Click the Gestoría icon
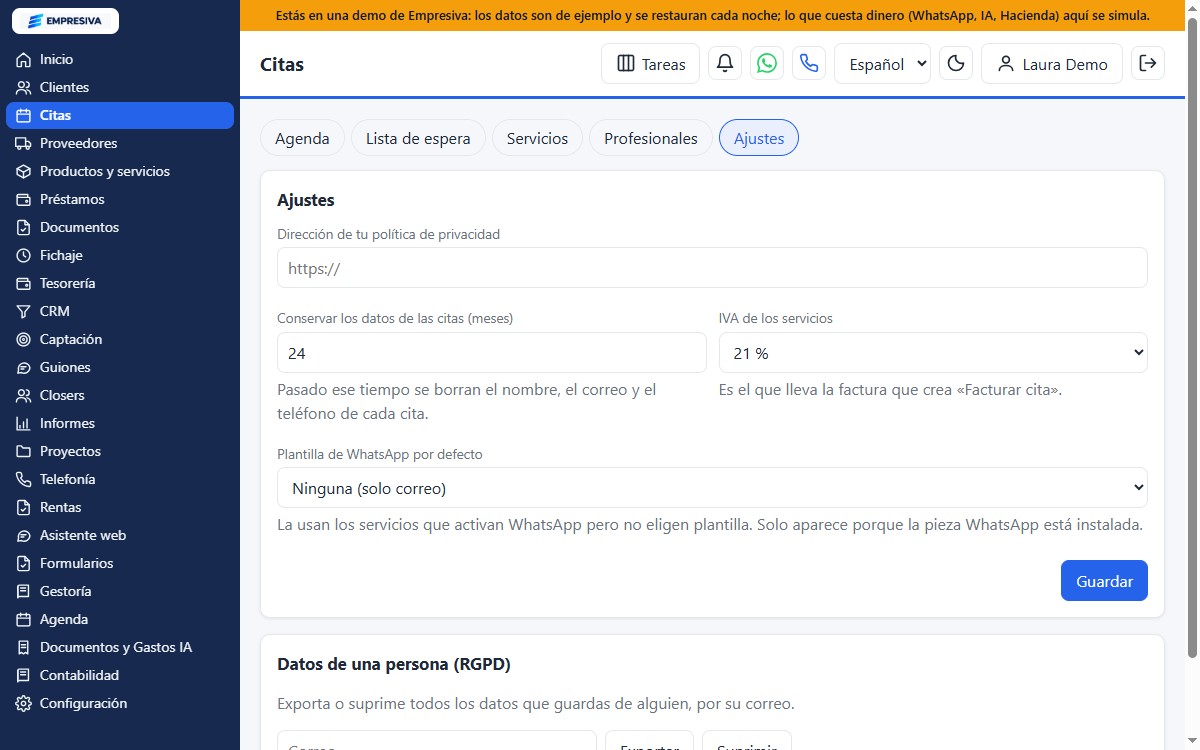This screenshot has height=750, width=1200. pos(24,592)
